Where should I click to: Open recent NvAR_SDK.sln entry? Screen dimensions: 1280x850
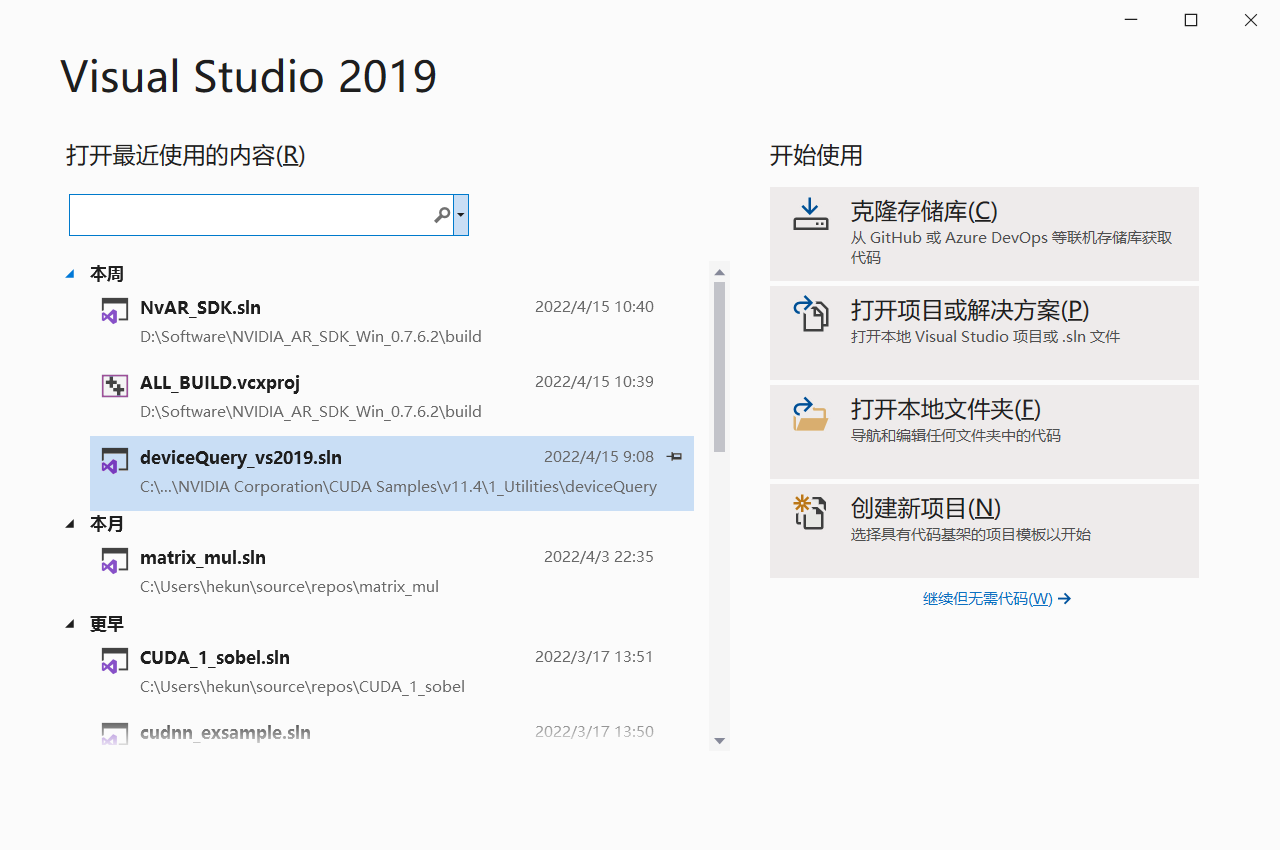point(392,322)
